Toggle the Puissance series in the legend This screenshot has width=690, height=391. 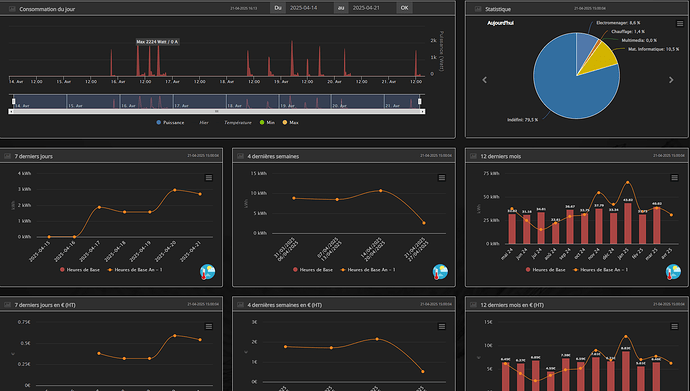tap(170, 123)
